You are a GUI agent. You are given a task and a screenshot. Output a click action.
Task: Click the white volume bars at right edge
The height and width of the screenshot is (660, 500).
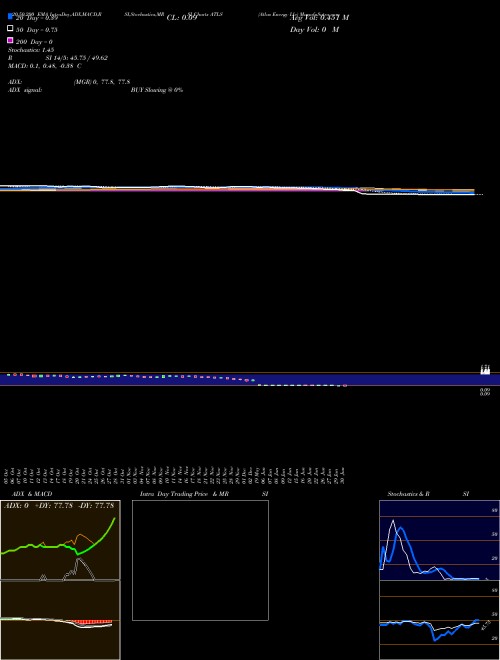pos(485,370)
